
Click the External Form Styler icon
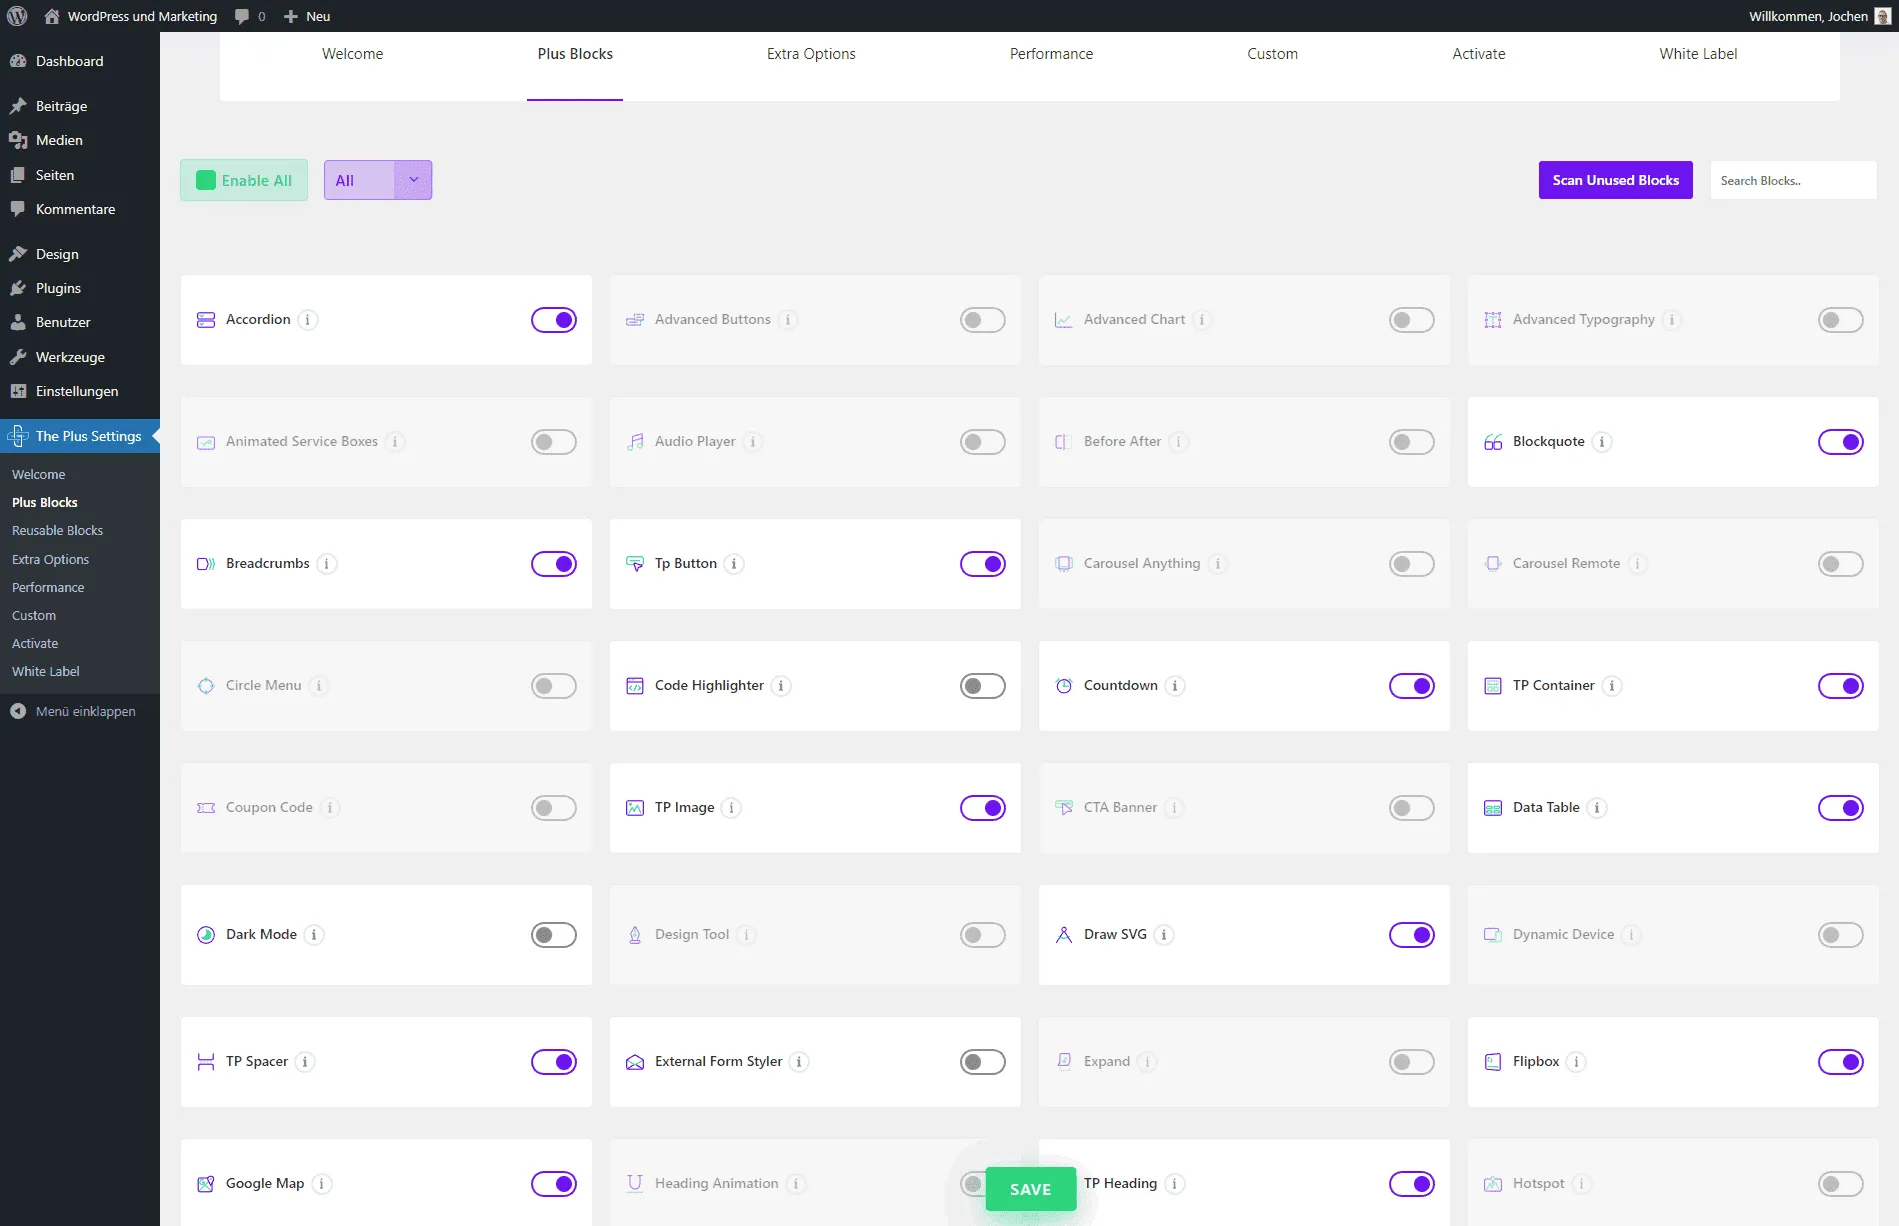click(x=635, y=1062)
